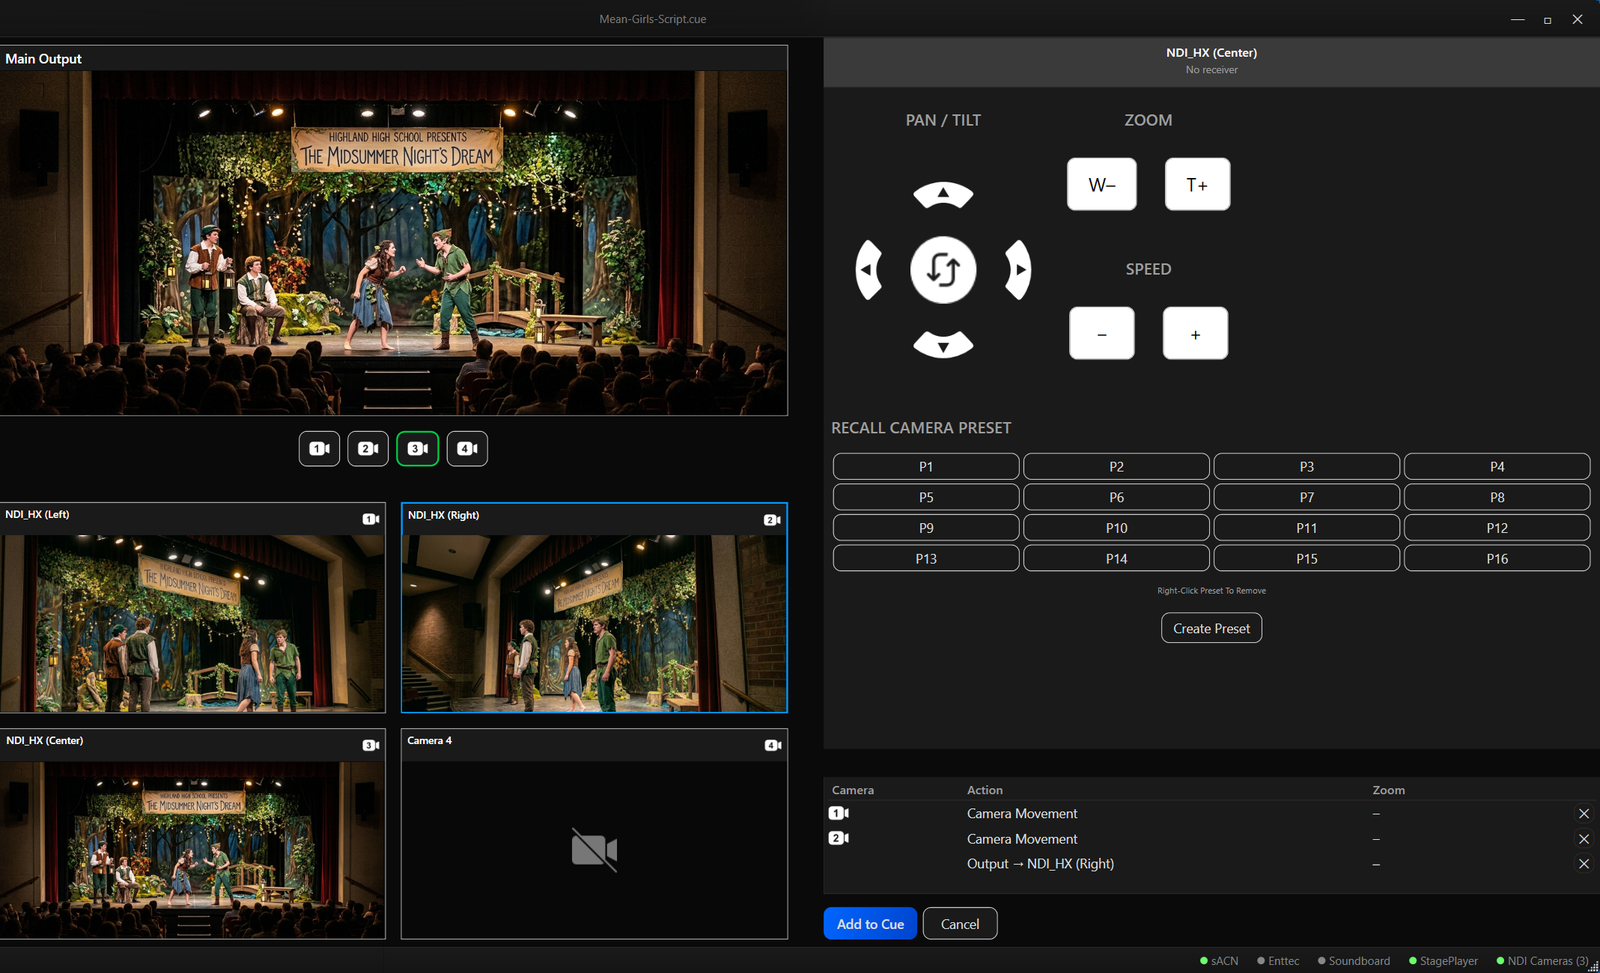Recall camera preset P15
The height and width of the screenshot is (973, 1600).
click(x=1307, y=558)
